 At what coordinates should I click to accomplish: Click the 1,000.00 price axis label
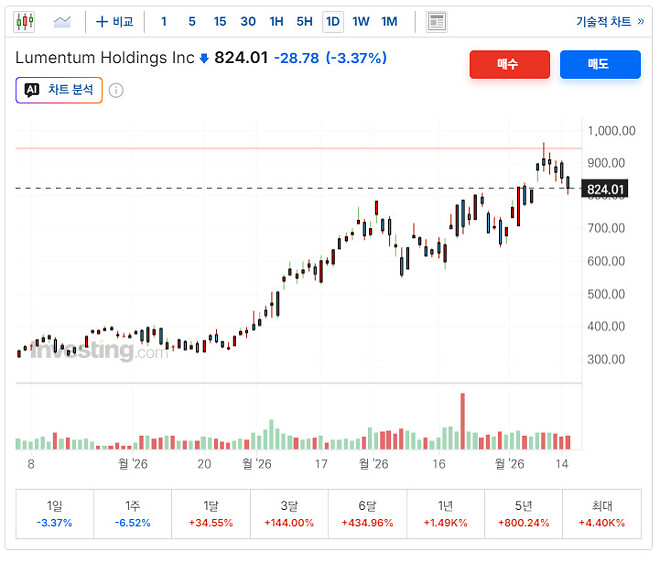(611, 130)
